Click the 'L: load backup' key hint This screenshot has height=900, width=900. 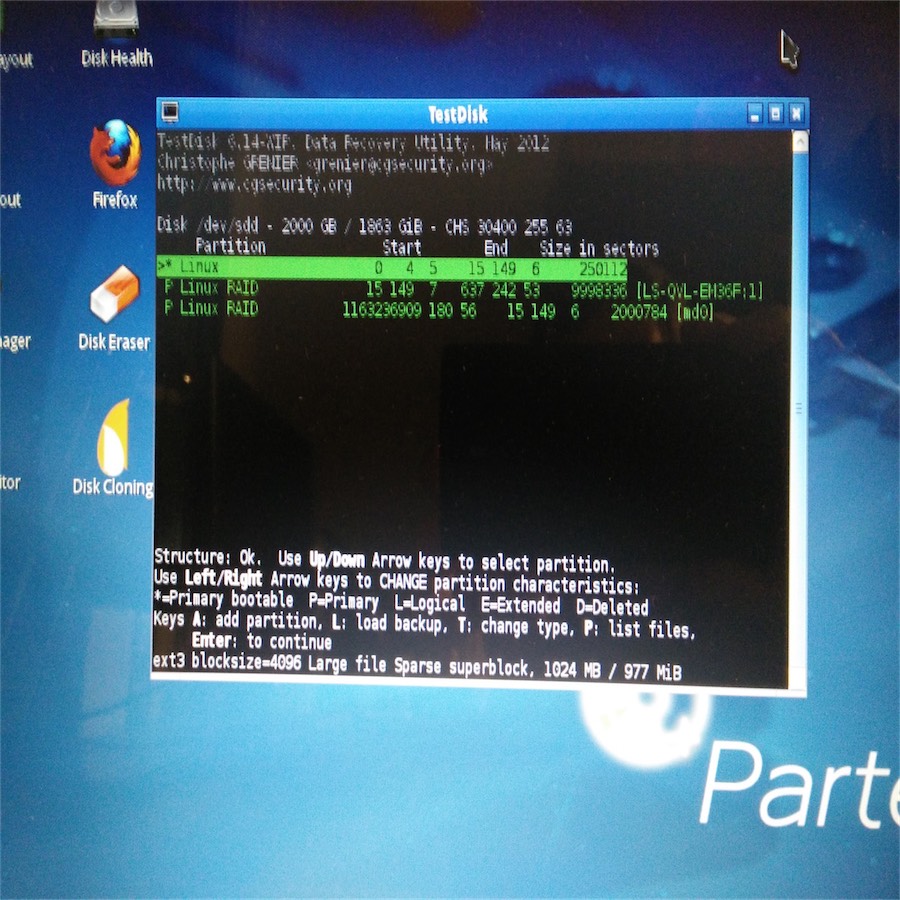point(390,623)
